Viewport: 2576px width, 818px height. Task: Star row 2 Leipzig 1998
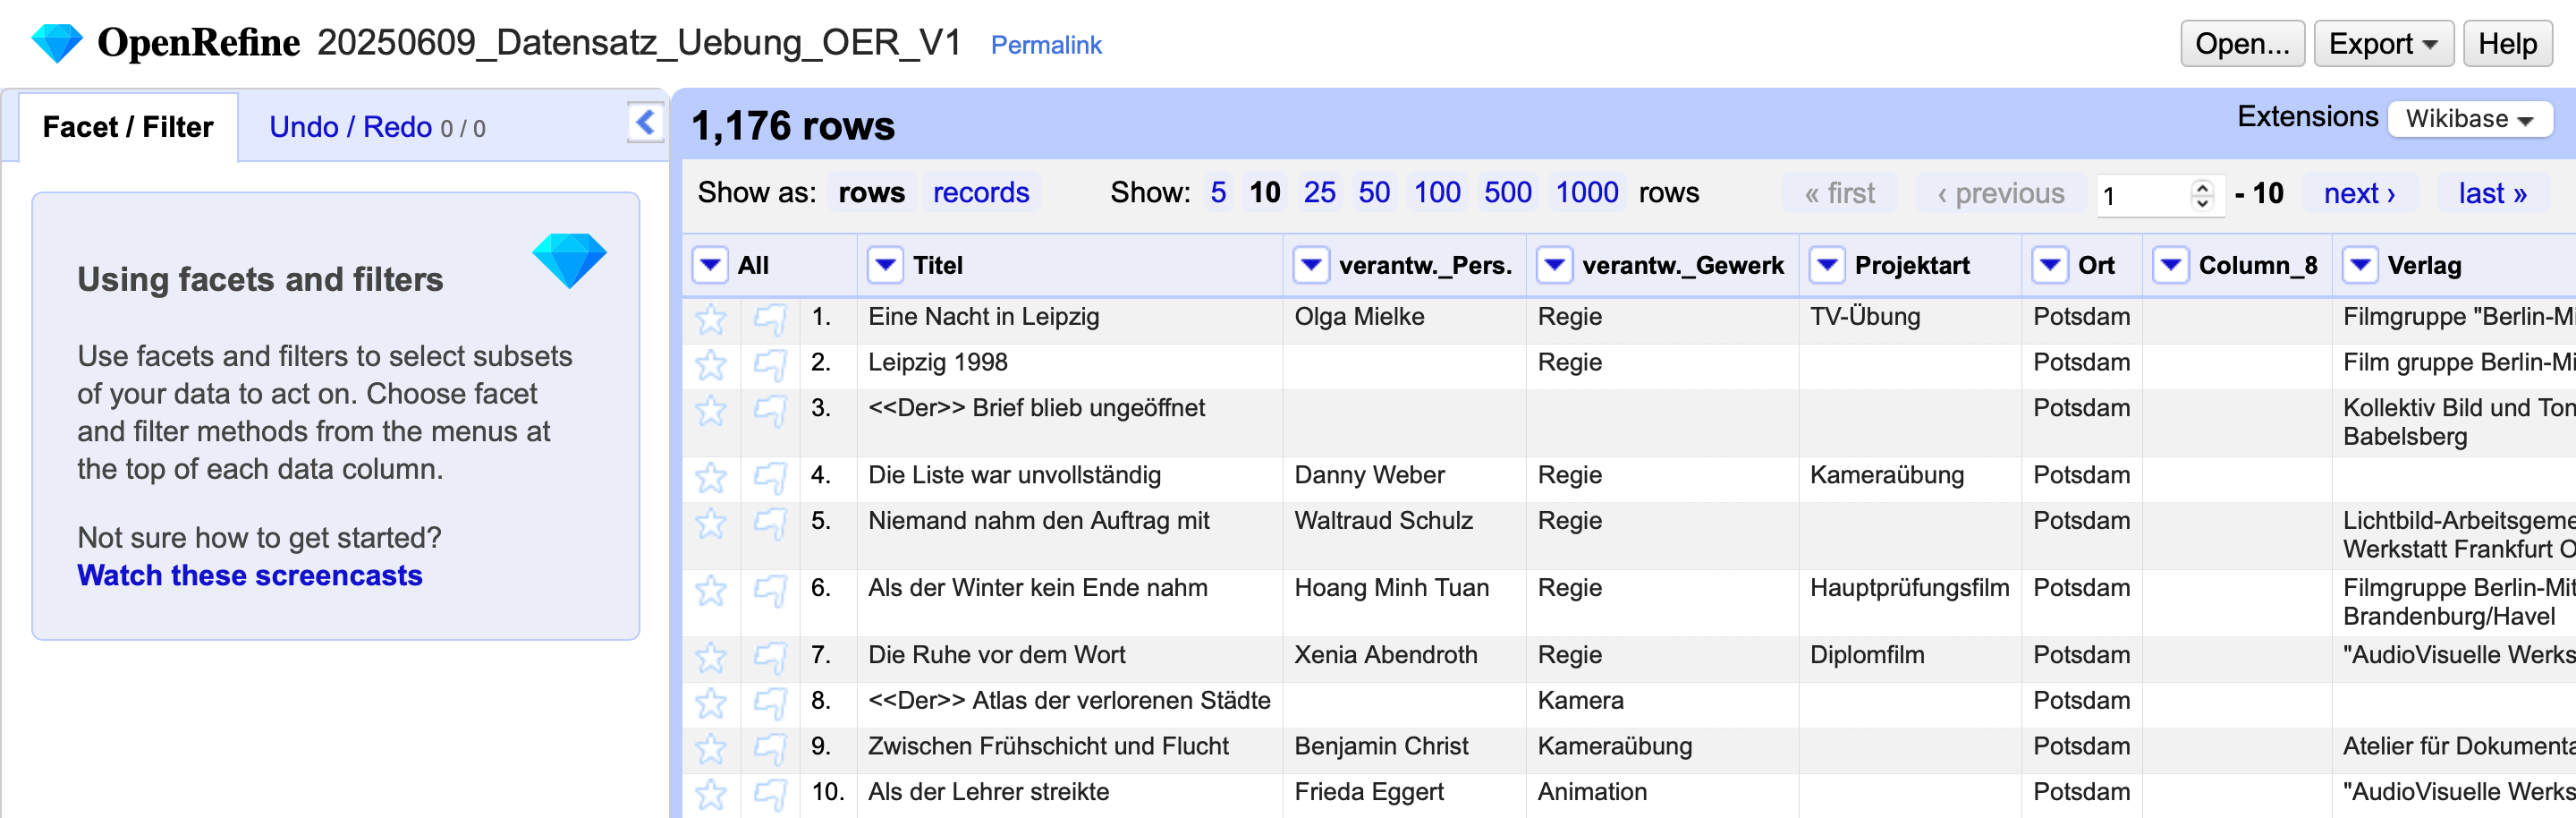(711, 365)
